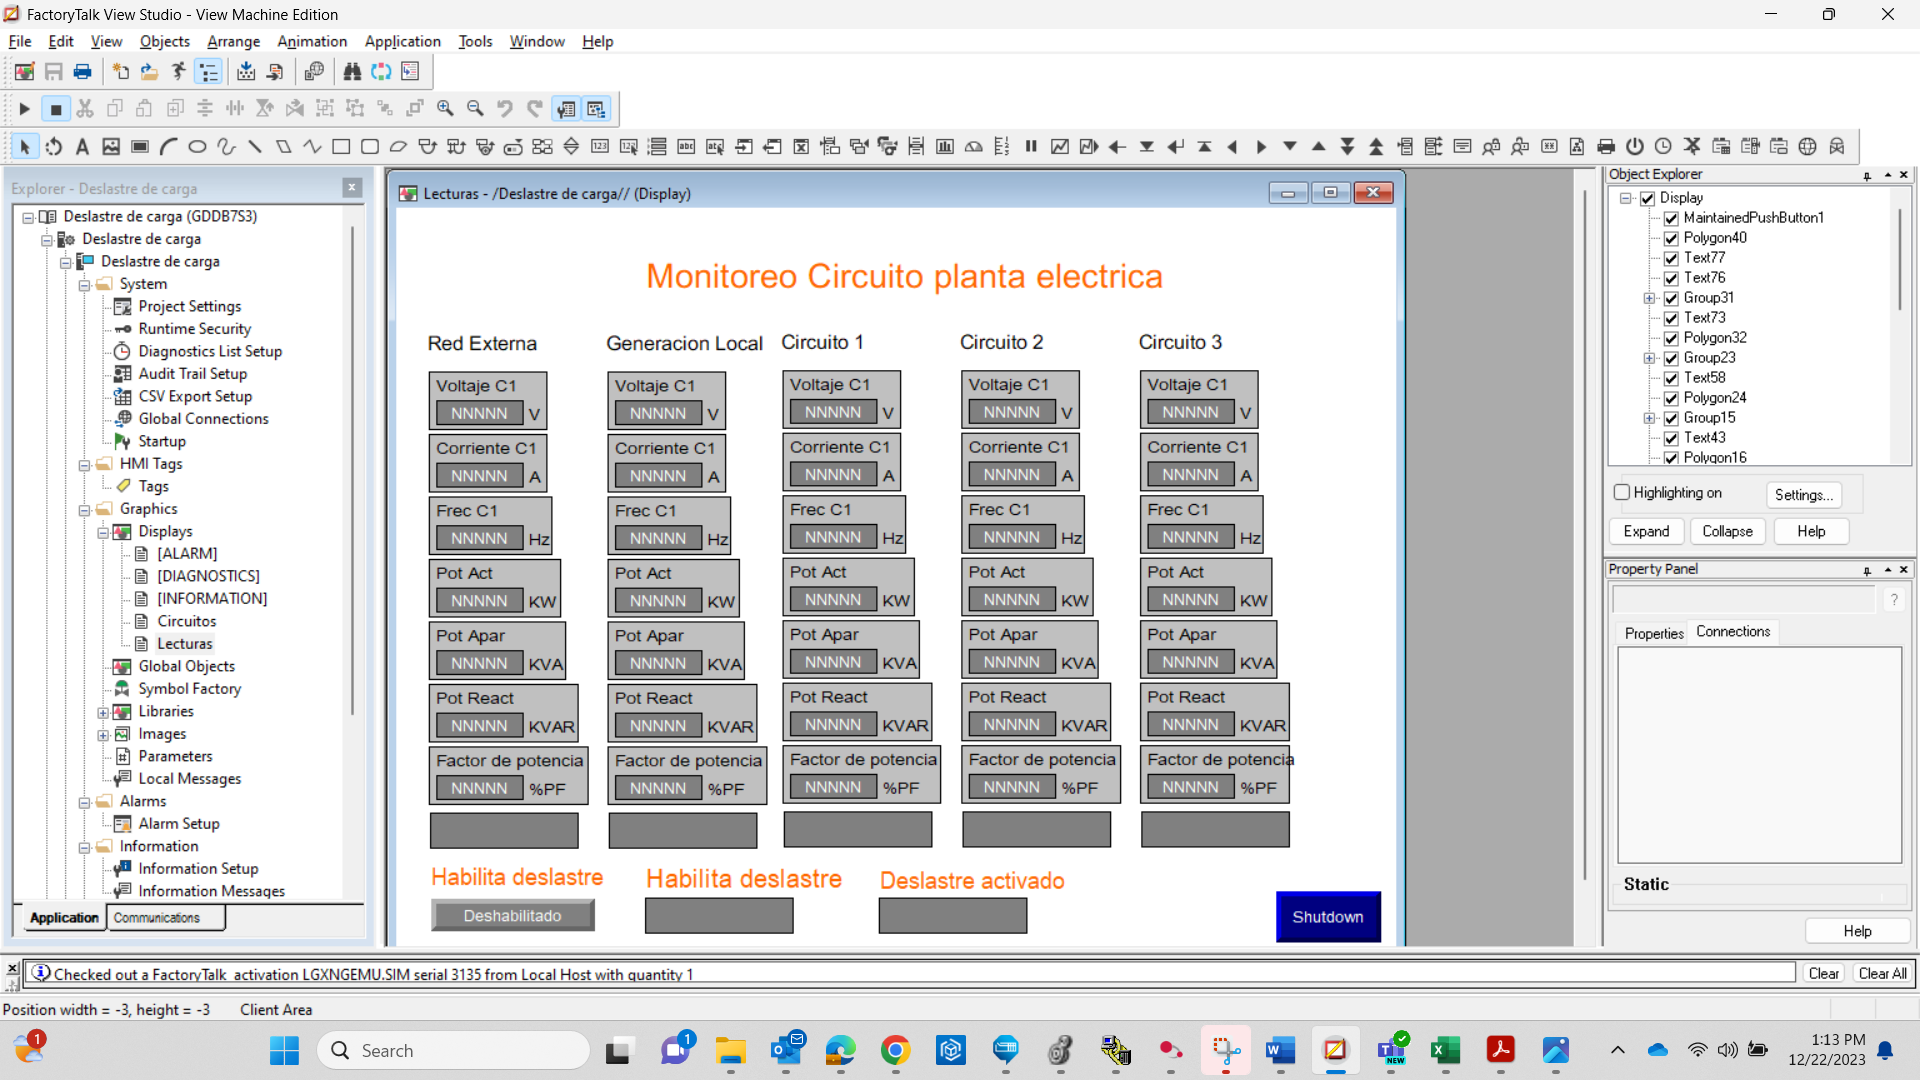Select the Image object tool
This screenshot has height=1080, width=1920.
coord(111,147)
